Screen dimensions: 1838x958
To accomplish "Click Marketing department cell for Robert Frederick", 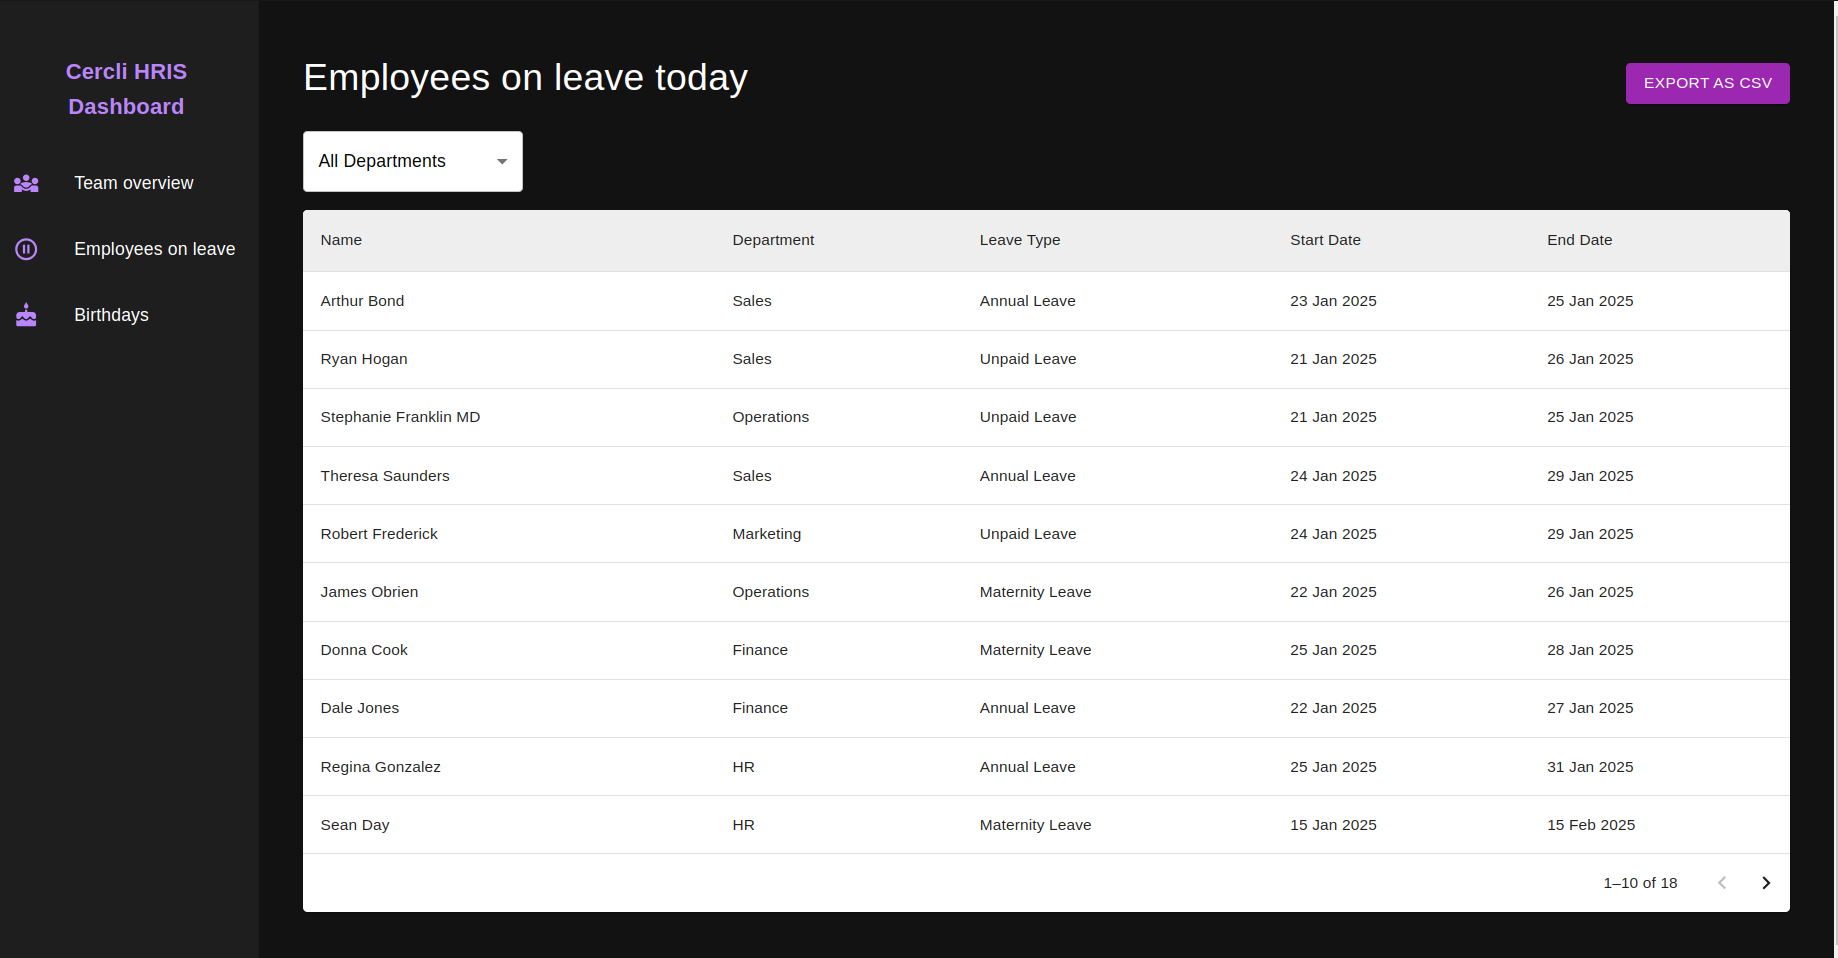I will click(x=767, y=534).
